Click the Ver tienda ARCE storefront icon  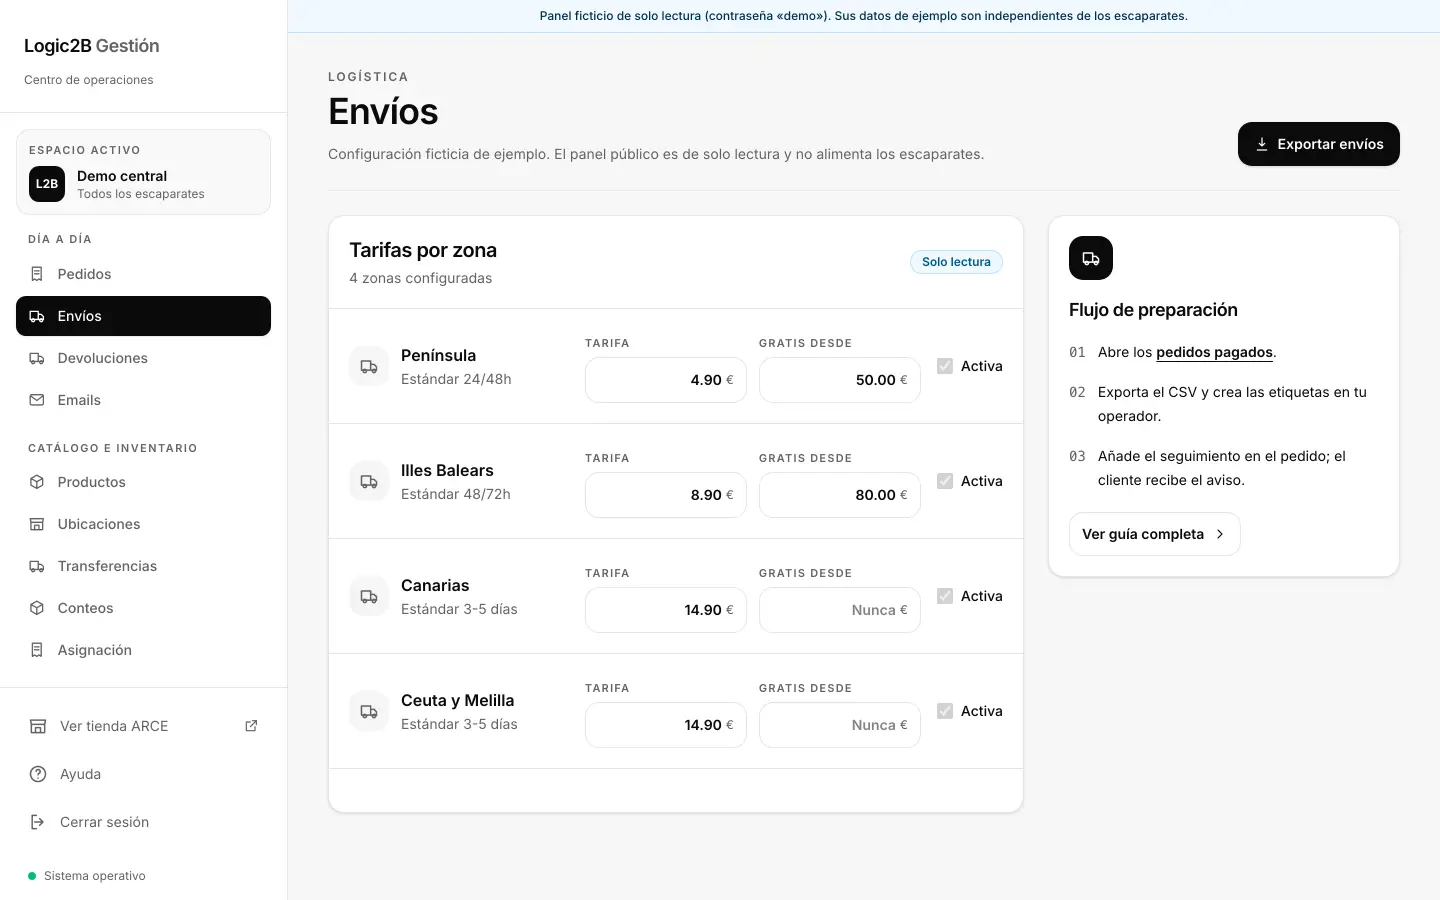coord(38,726)
